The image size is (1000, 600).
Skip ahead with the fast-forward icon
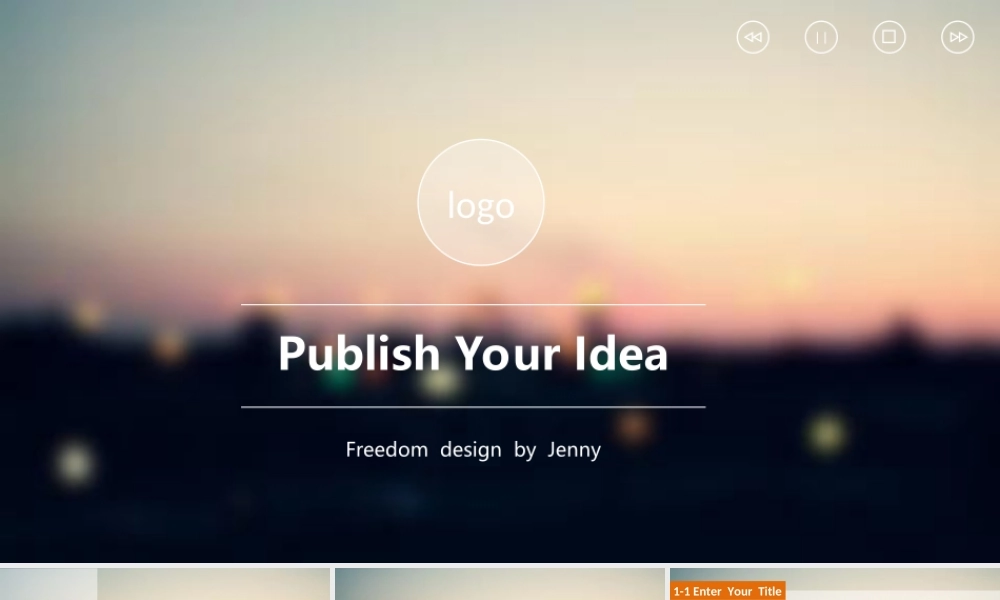point(957,37)
